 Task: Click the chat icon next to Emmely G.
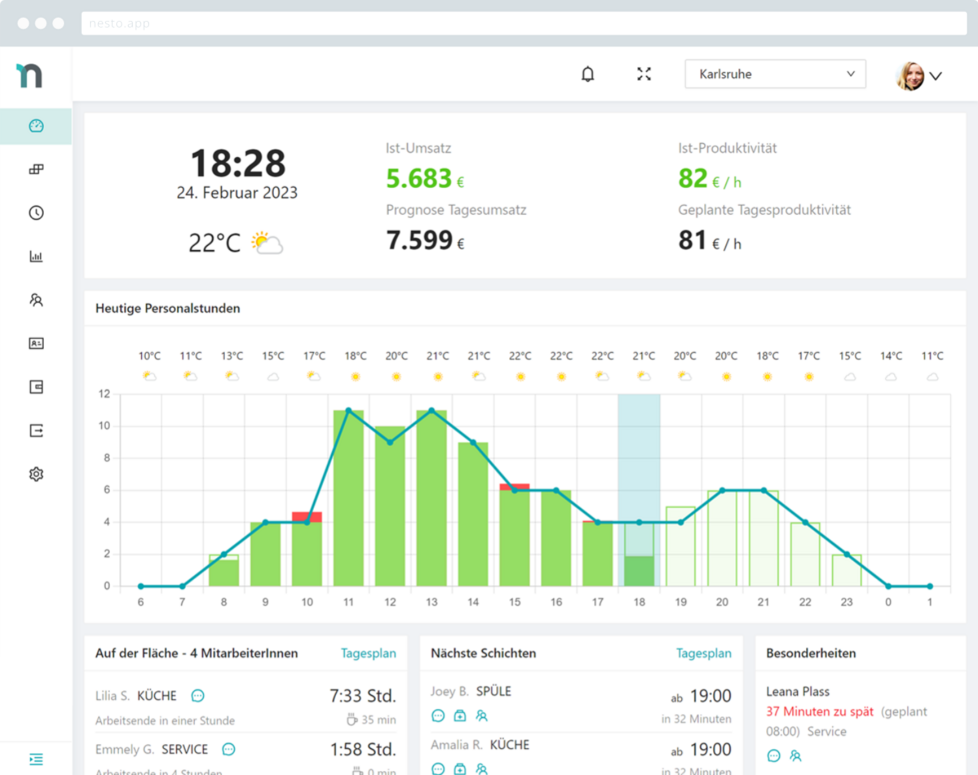pyautogui.click(x=228, y=749)
